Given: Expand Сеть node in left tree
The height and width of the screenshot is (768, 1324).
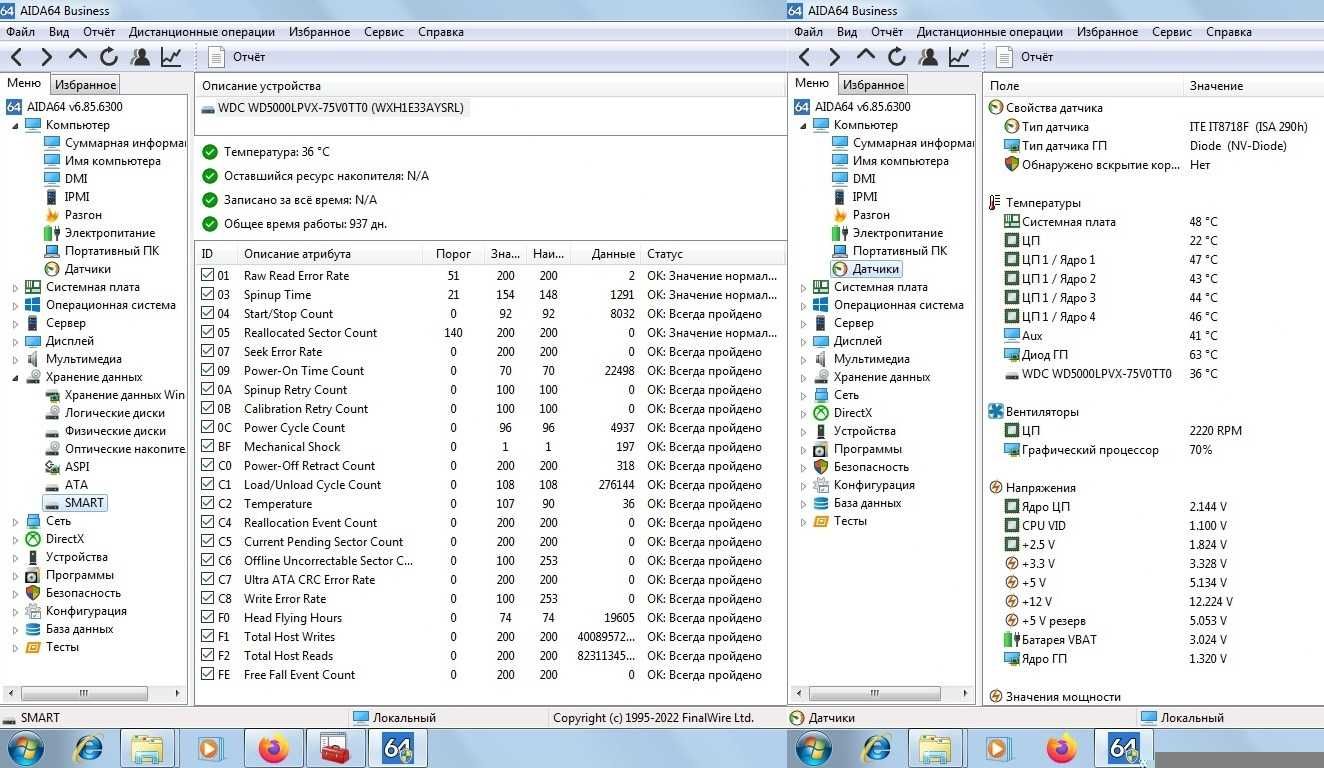Looking at the screenshot, I should point(15,522).
